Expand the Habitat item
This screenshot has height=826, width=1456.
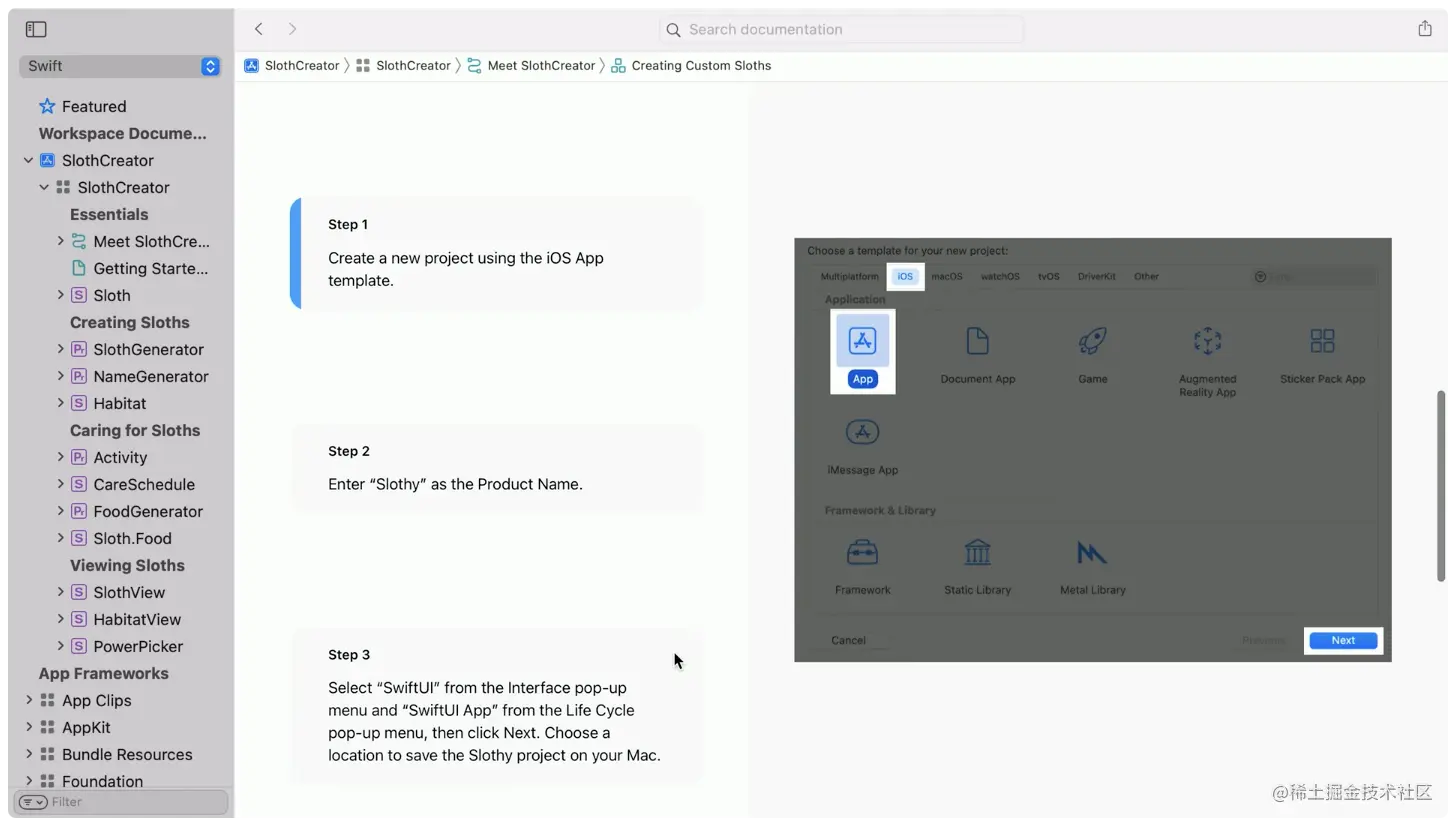[x=60, y=403]
